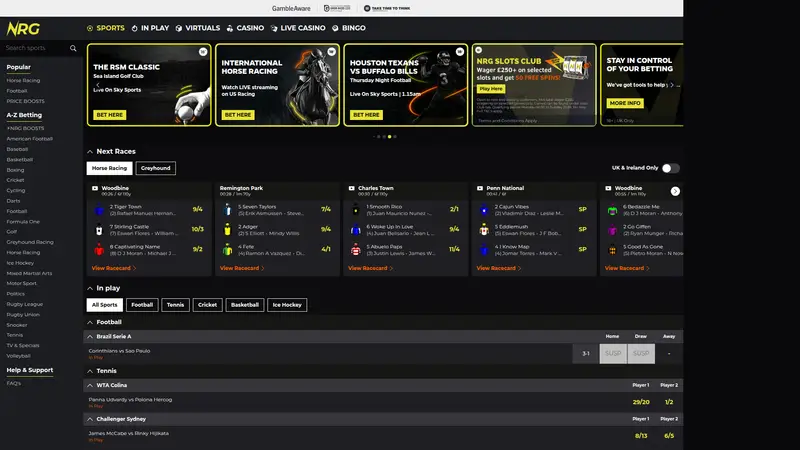Click the jockey silk icon for I Know Map
Screen dimensions: 800x450
(484, 249)
